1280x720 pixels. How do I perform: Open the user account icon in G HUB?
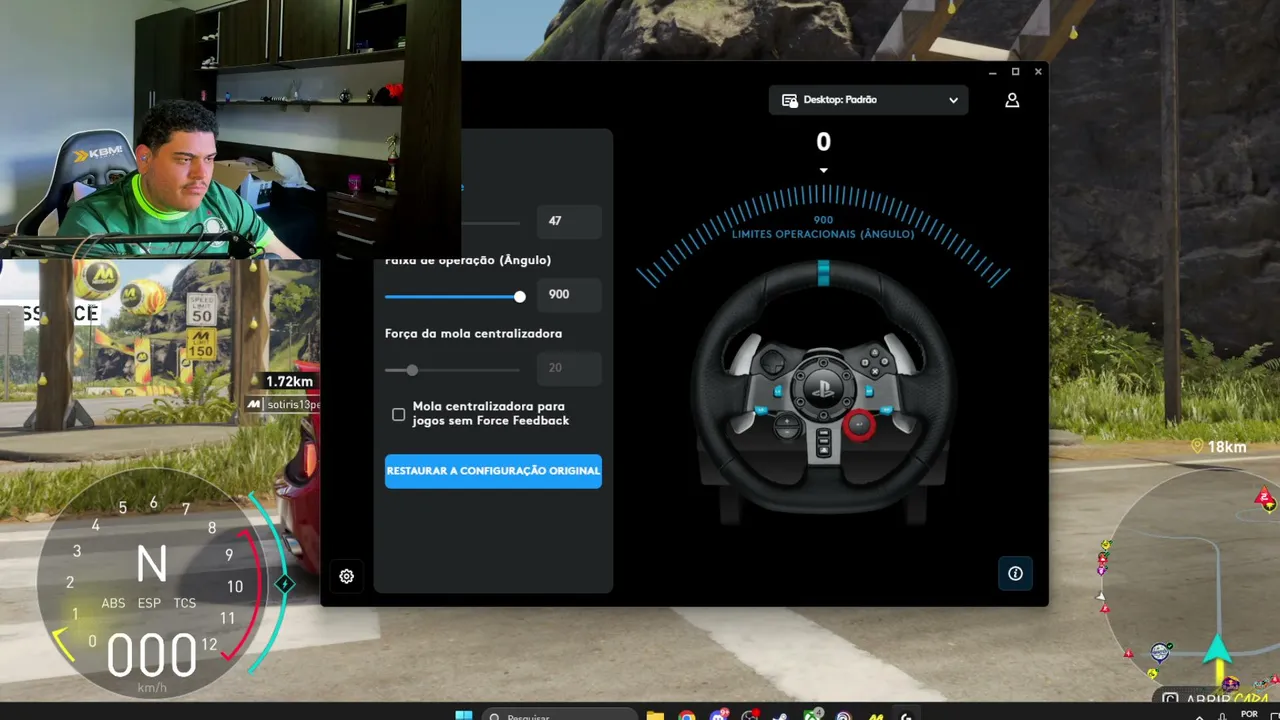point(1012,100)
